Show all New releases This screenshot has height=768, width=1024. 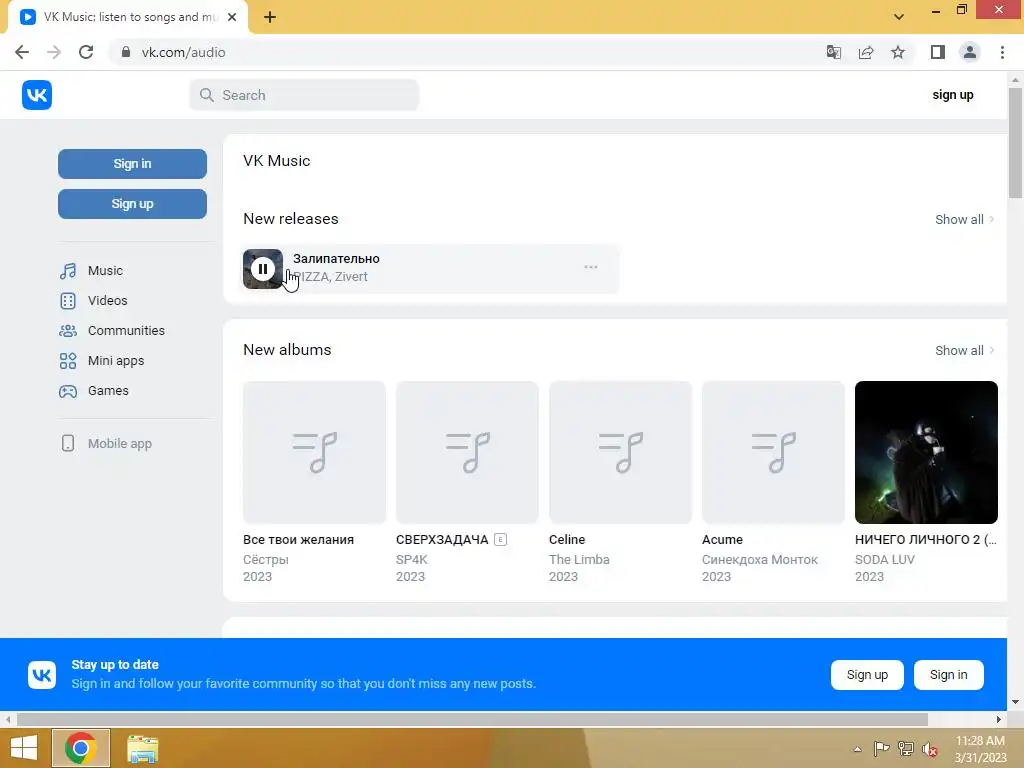pos(965,219)
